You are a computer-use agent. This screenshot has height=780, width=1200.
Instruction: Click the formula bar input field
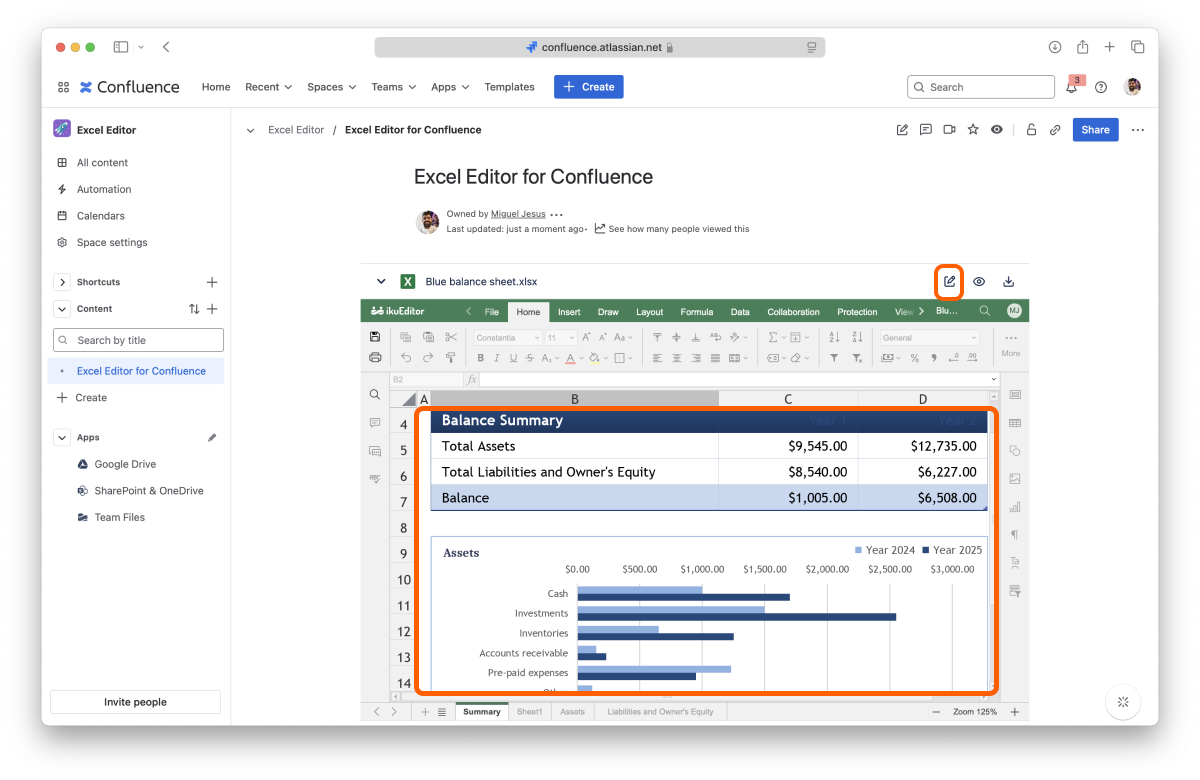[x=735, y=380]
